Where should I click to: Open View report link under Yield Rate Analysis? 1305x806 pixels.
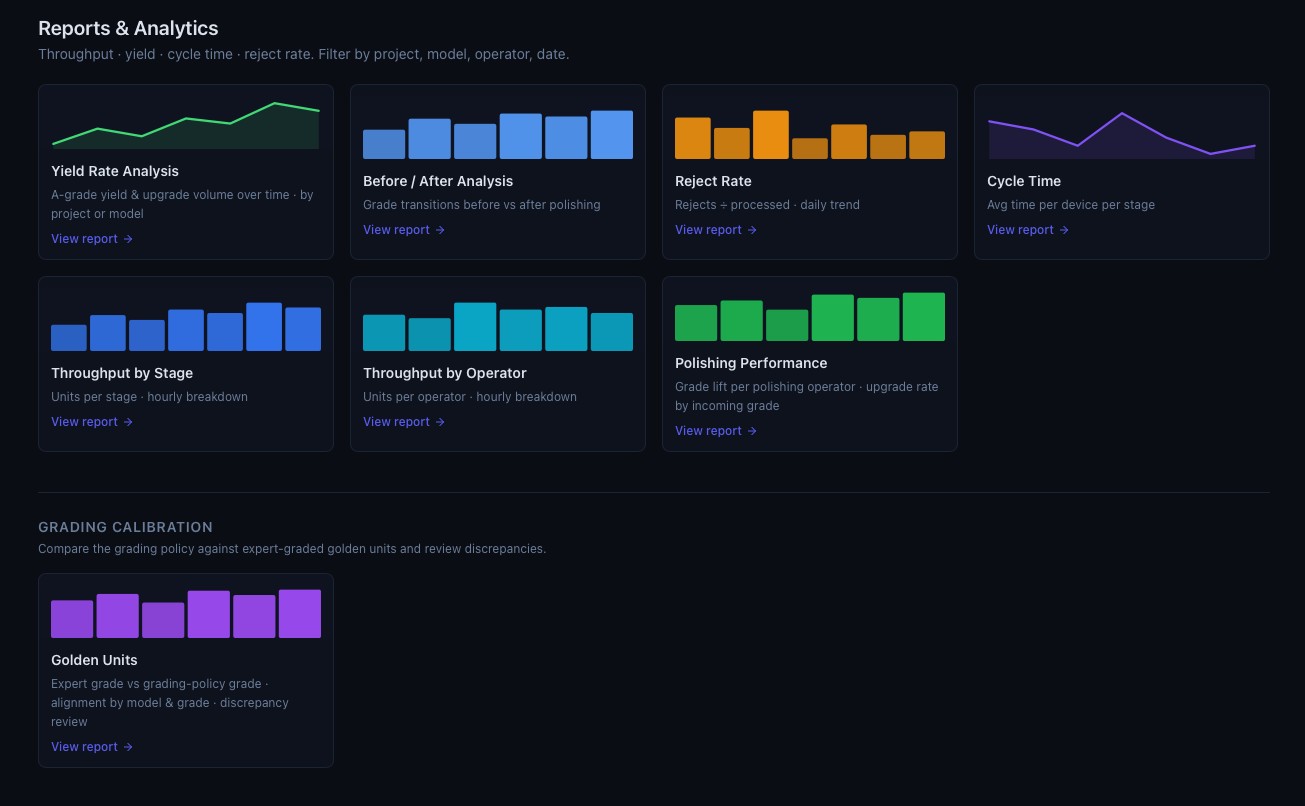[x=92, y=239]
